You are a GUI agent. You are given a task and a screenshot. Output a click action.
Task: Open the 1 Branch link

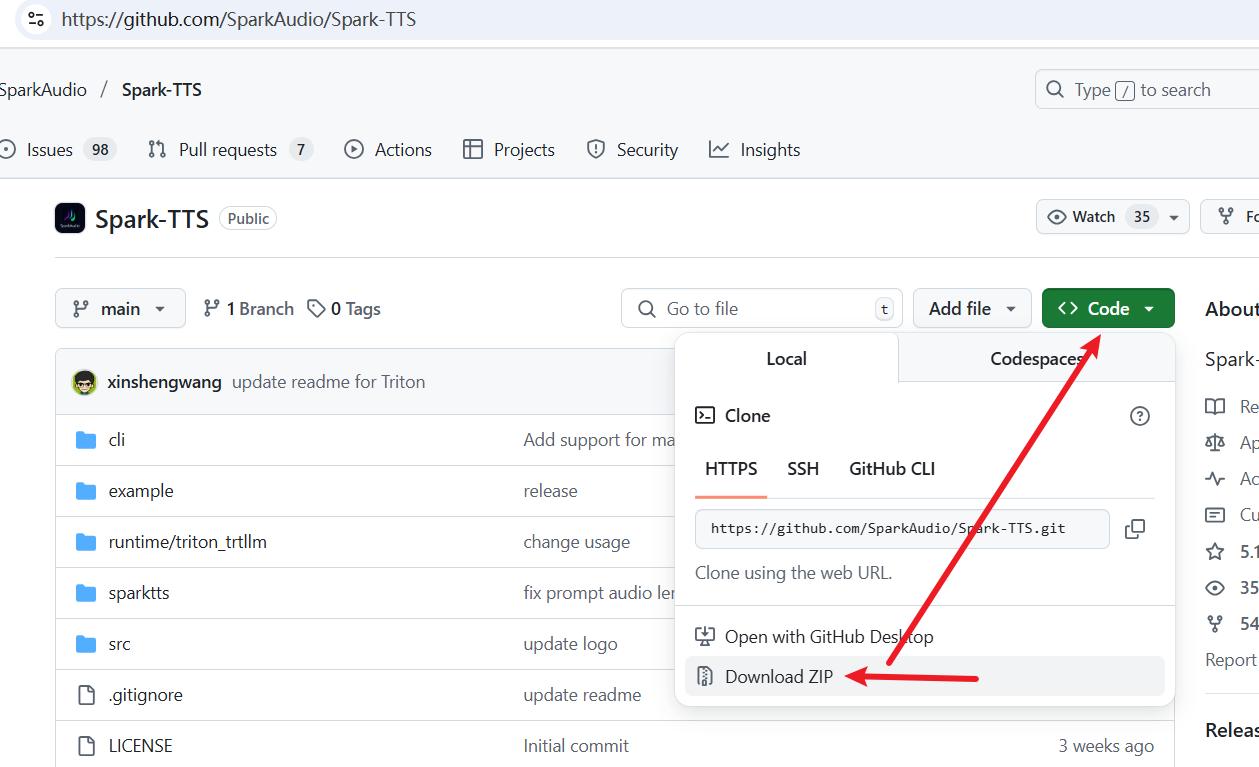click(248, 309)
